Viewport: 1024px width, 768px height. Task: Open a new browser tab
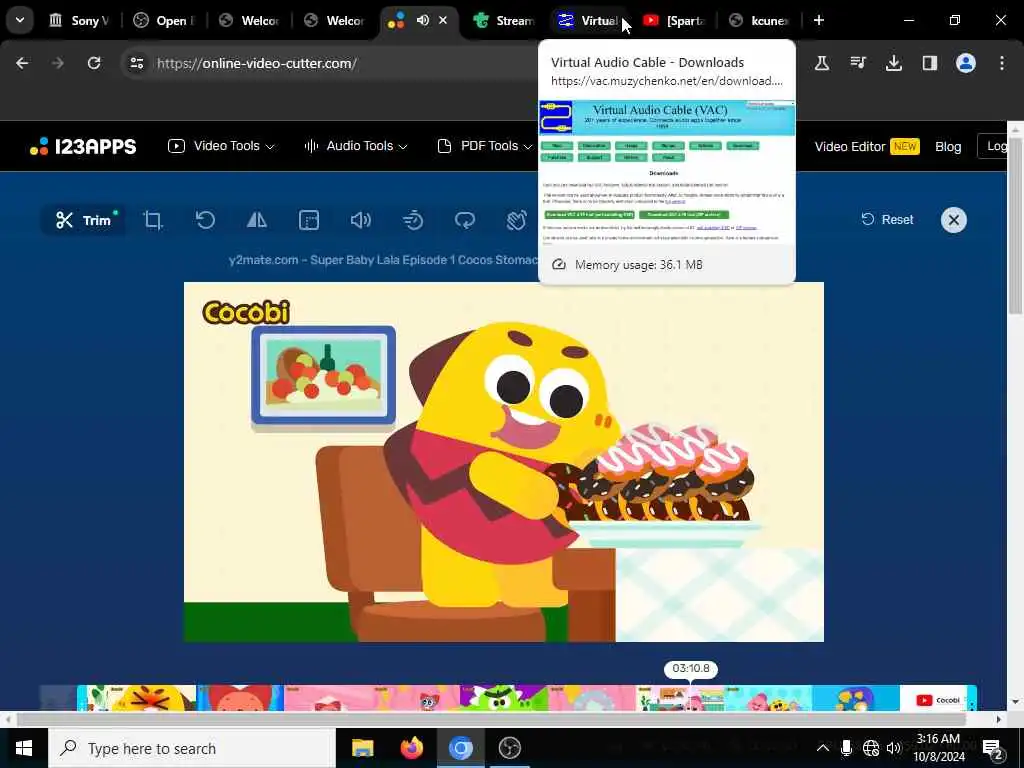(x=818, y=20)
